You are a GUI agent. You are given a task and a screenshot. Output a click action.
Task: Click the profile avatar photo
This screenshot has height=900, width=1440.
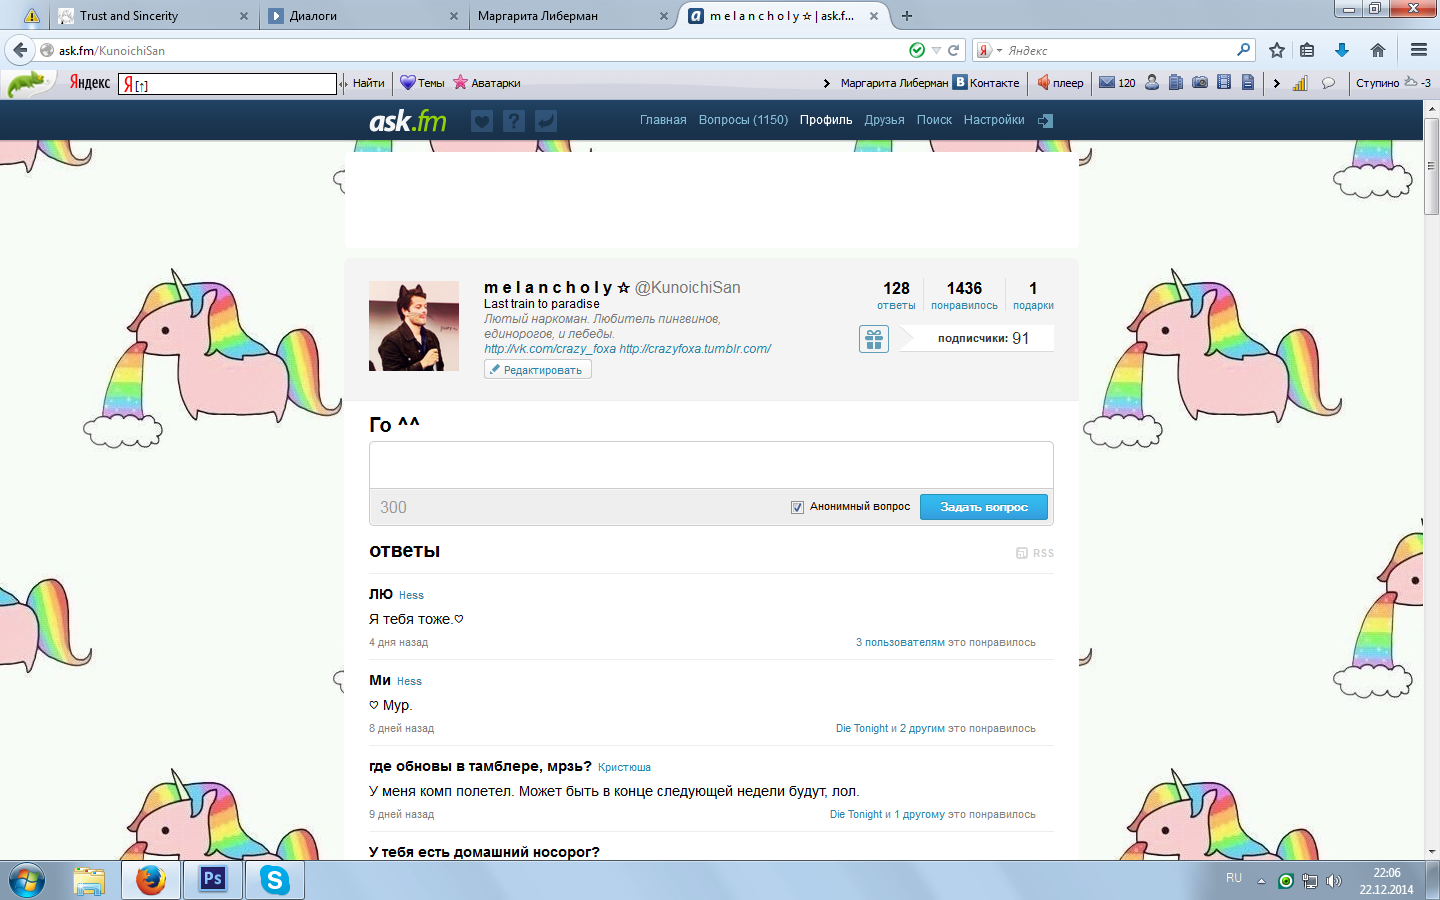tap(414, 326)
